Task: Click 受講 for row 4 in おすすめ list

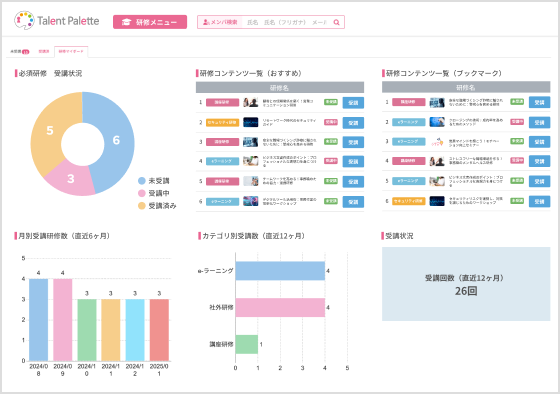Action: 353,161
